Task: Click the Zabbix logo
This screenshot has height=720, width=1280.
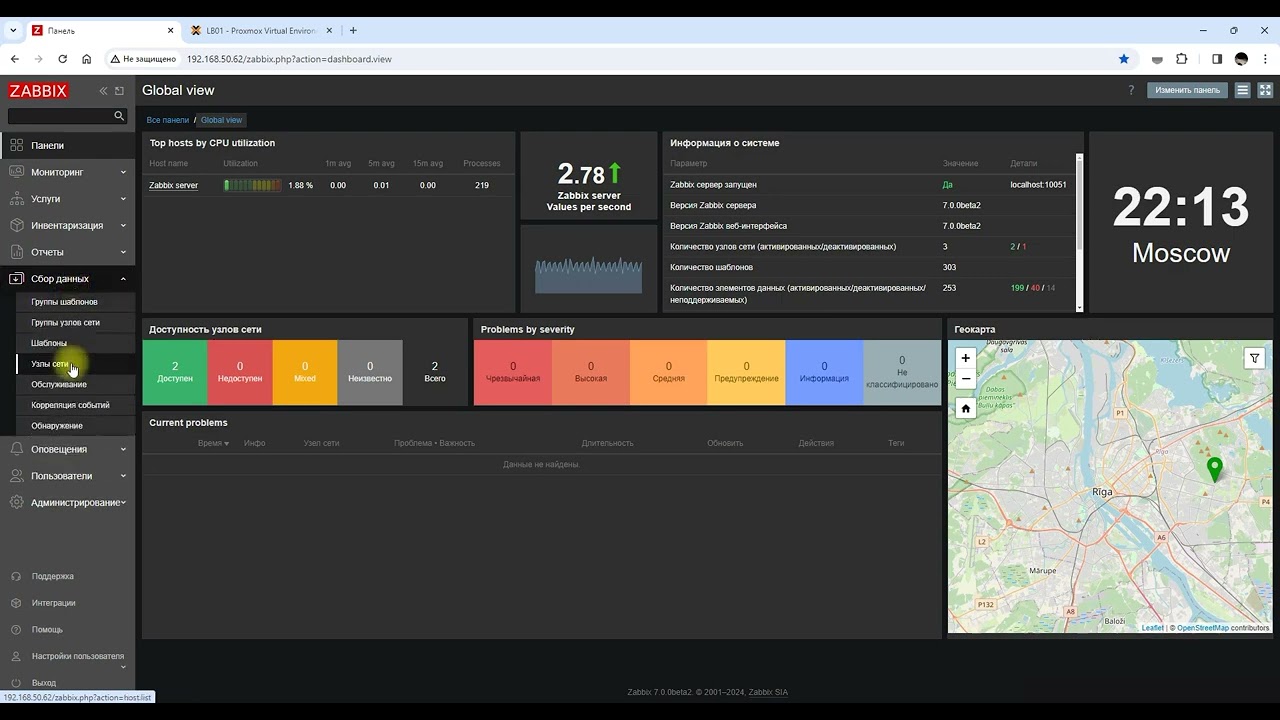Action: click(38, 91)
